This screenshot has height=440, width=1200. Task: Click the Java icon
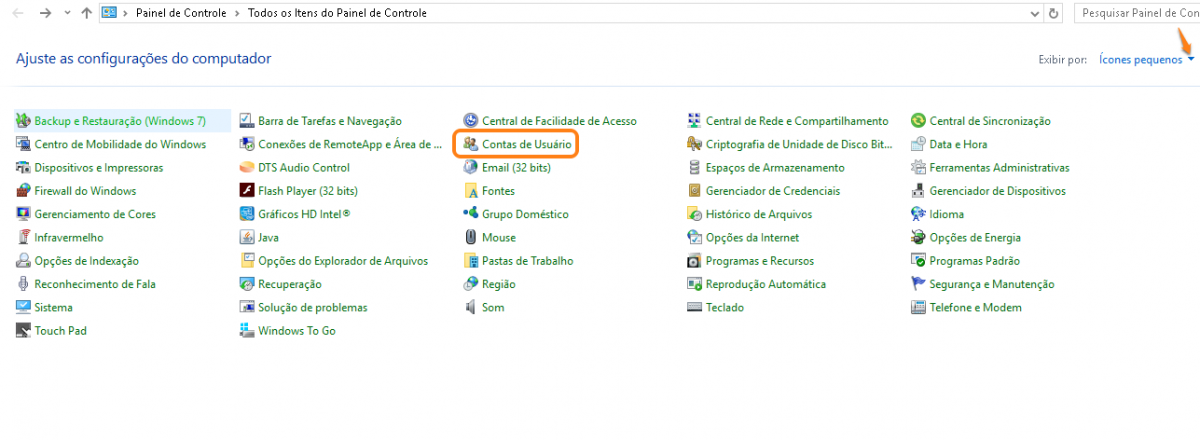pos(248,238)
